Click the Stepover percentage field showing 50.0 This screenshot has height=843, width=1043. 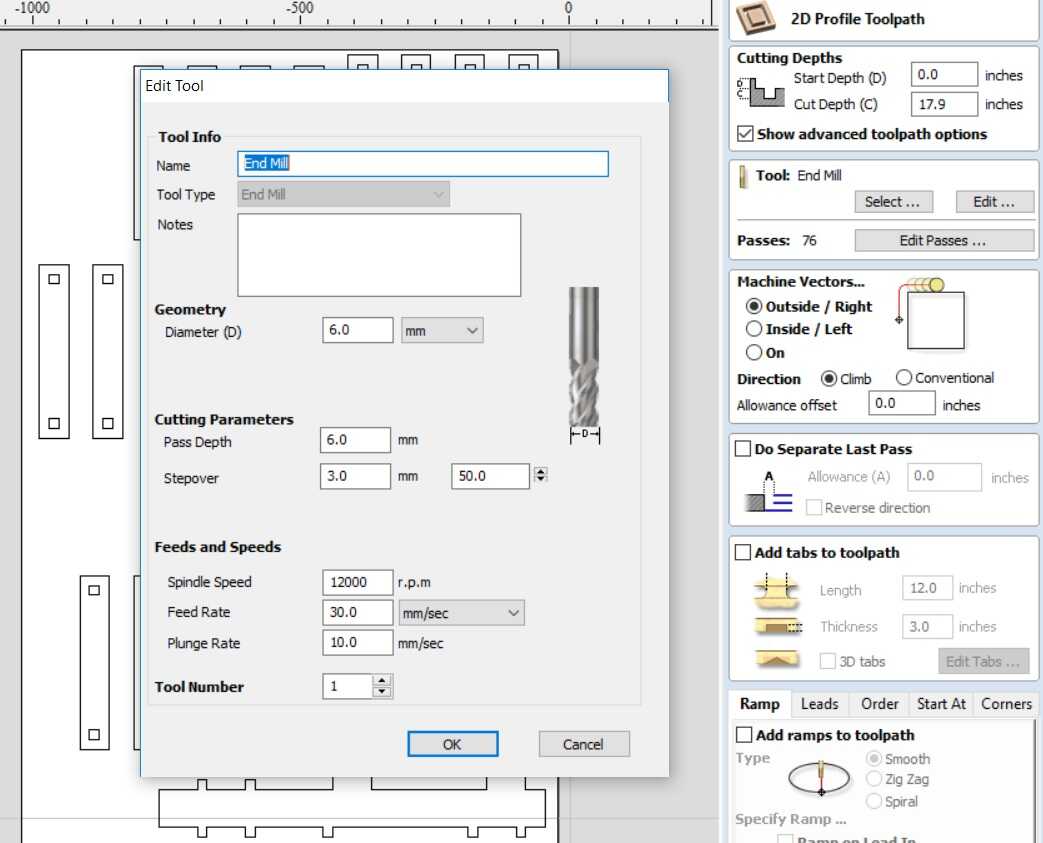[490, 476]
